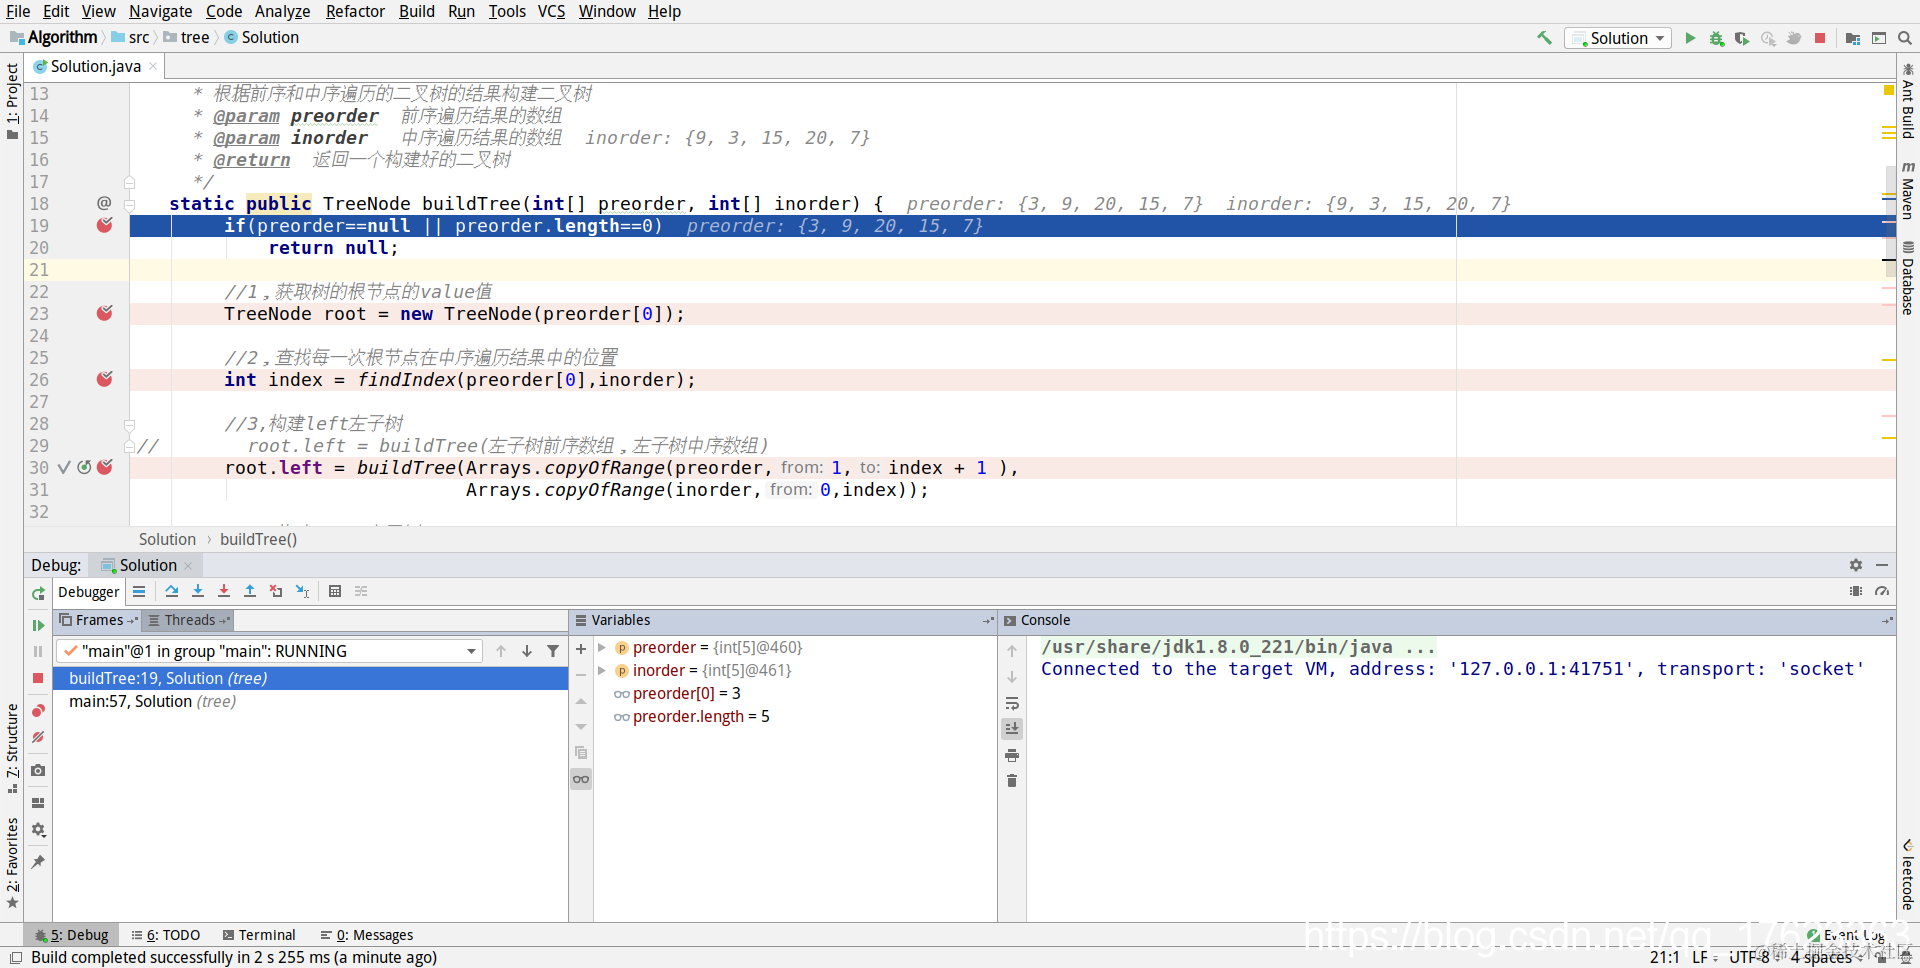Open the TODO tool window
The width and height of the screenshot is (1920, 968).
pyautogui.click(x=166, y=935)
